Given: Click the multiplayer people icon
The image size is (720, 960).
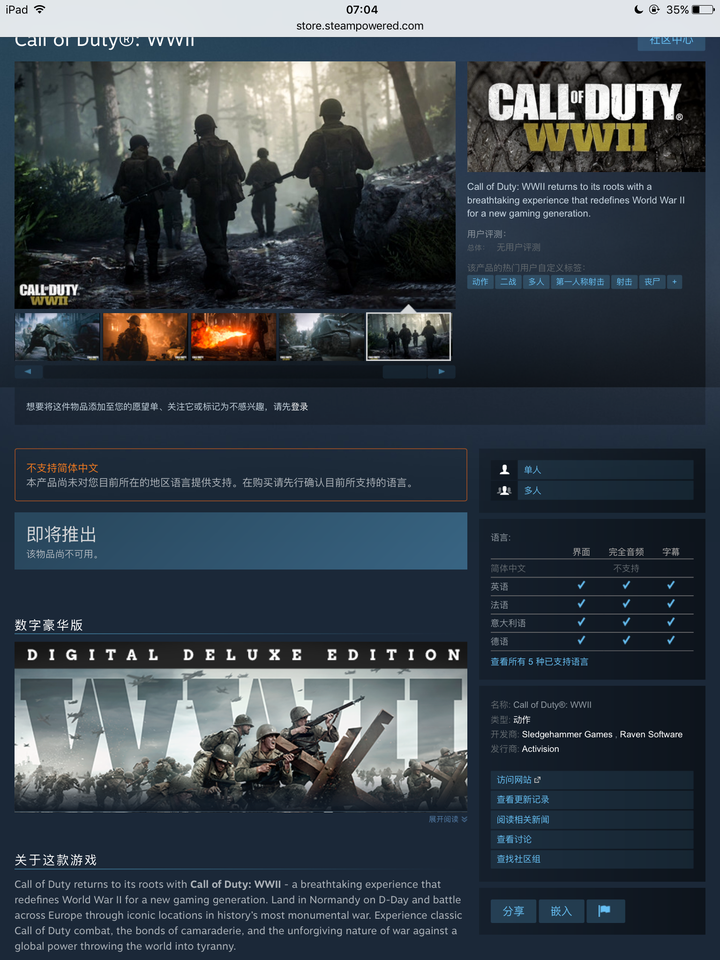Looking at the screenshot, I should coord(504,490).
